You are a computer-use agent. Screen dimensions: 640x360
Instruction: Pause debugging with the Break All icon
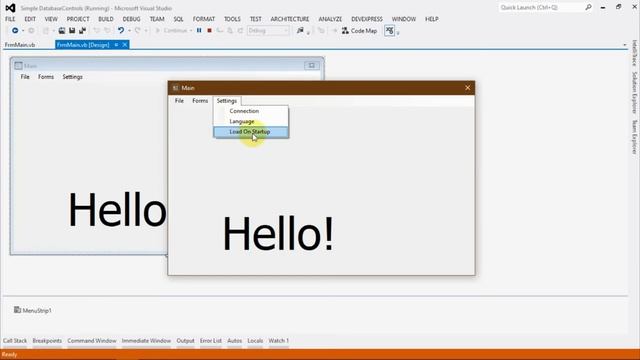(199, 31)
